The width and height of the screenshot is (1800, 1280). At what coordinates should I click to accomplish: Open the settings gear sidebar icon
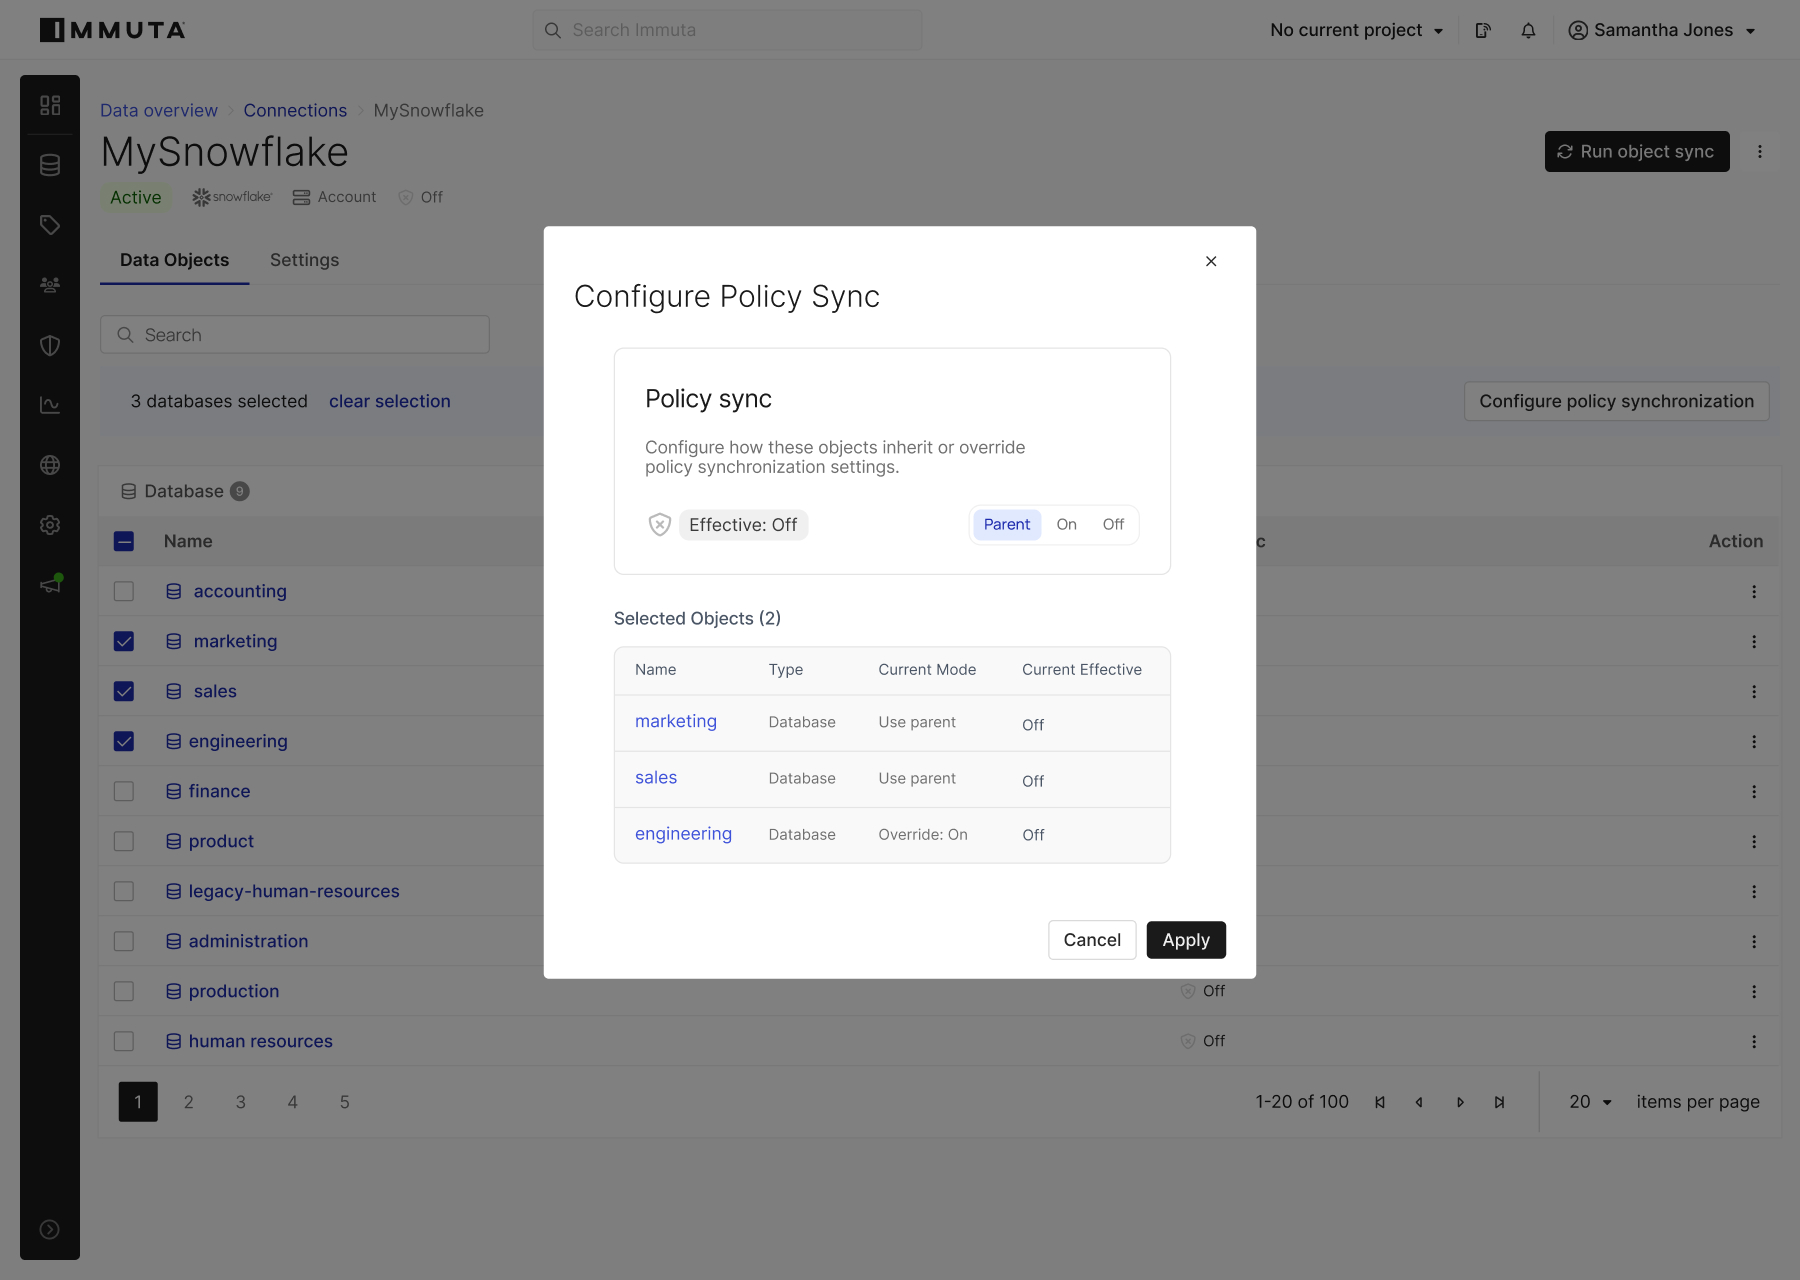50,525
